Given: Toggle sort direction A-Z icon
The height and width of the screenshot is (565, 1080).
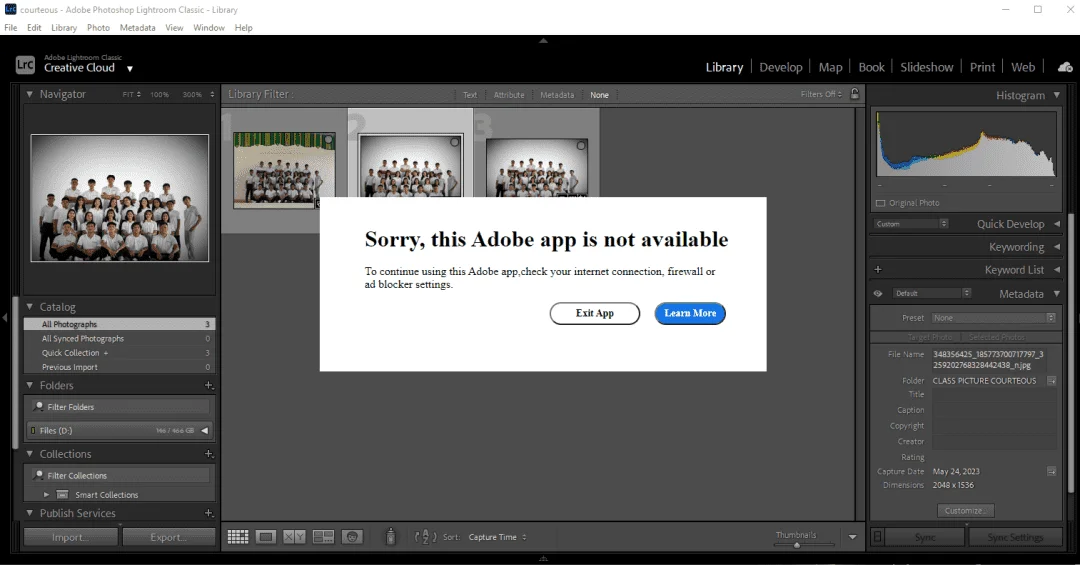Looking at the screenshot, I should (x=426, y=537).
